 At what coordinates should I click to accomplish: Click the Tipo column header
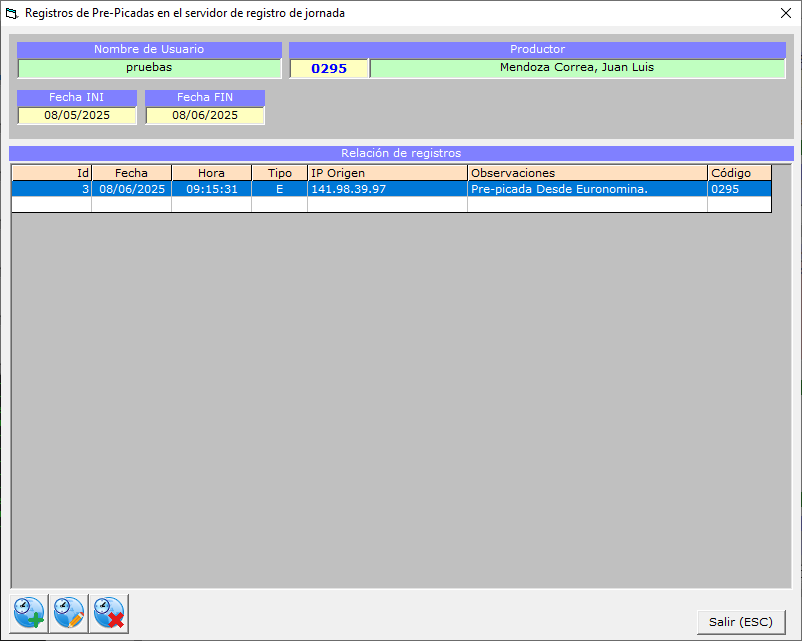tap(279, 173)
